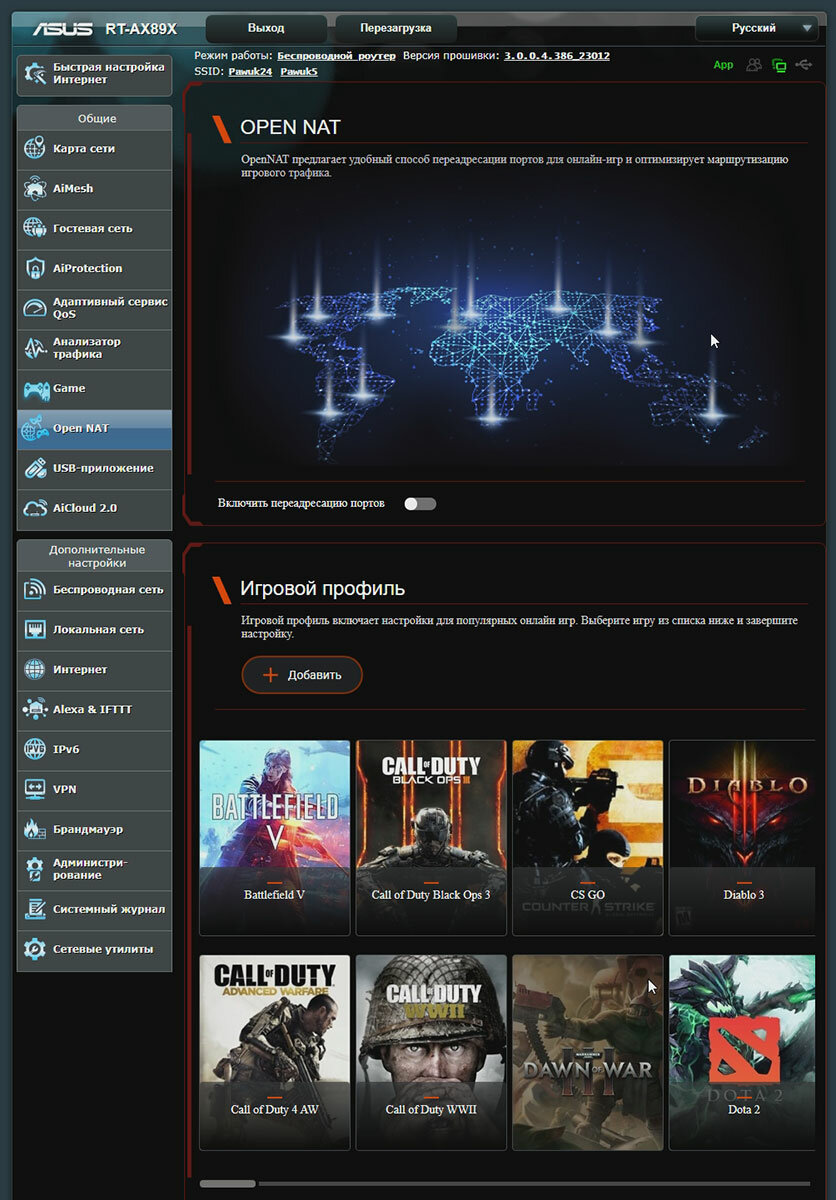Click the Open NAT sidebar icon
The width and height of the screenshot is (836, 1200).
pyautogui.click(x=35, y=429)
